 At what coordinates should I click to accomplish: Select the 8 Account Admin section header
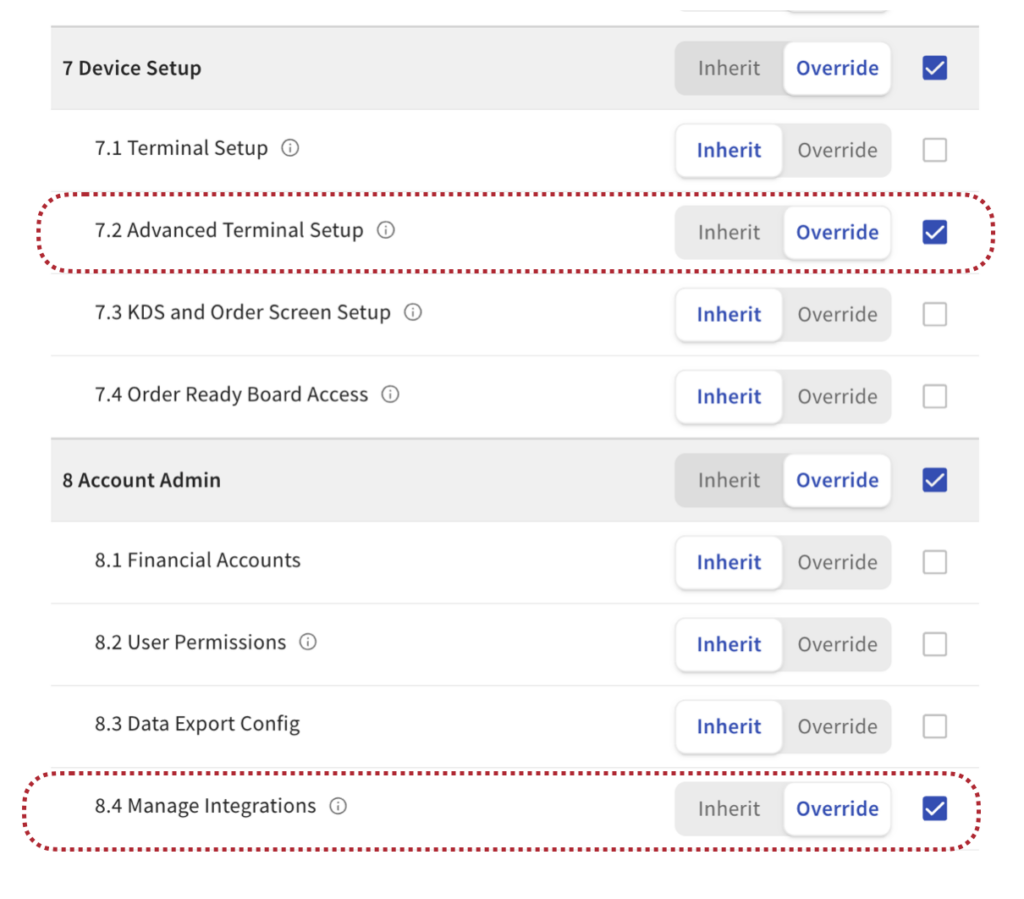click(141, 480)
